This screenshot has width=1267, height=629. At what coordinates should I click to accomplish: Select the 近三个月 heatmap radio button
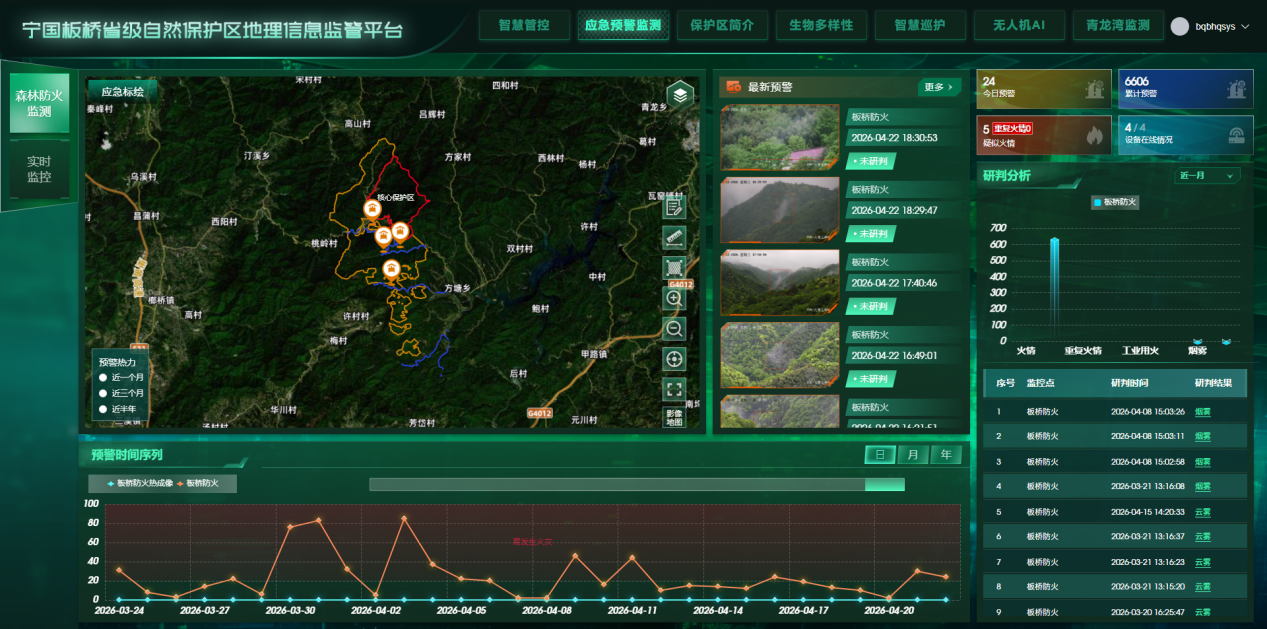[x=102, y=393]
